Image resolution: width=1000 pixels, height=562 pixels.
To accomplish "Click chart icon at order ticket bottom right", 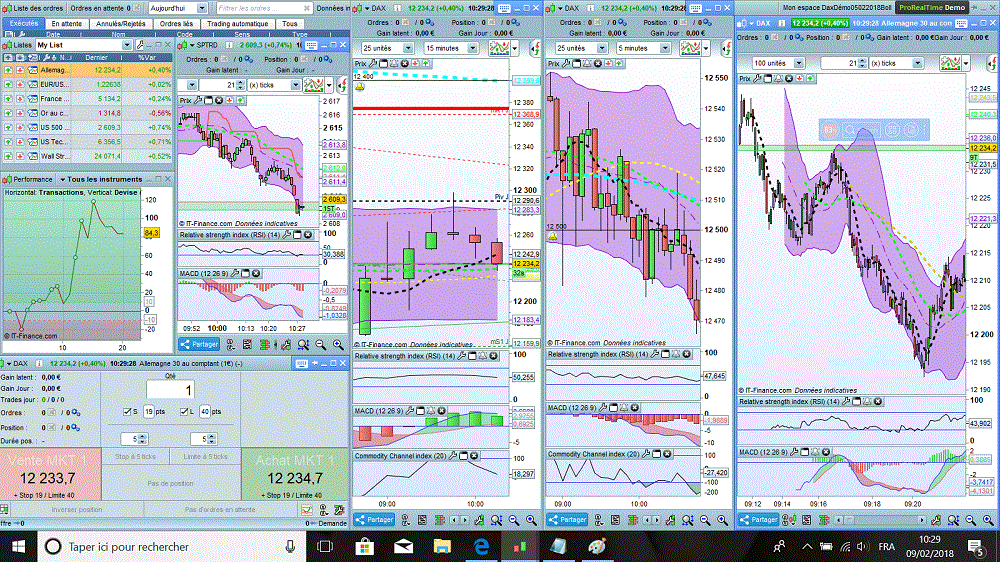I will tap(307, 510).
